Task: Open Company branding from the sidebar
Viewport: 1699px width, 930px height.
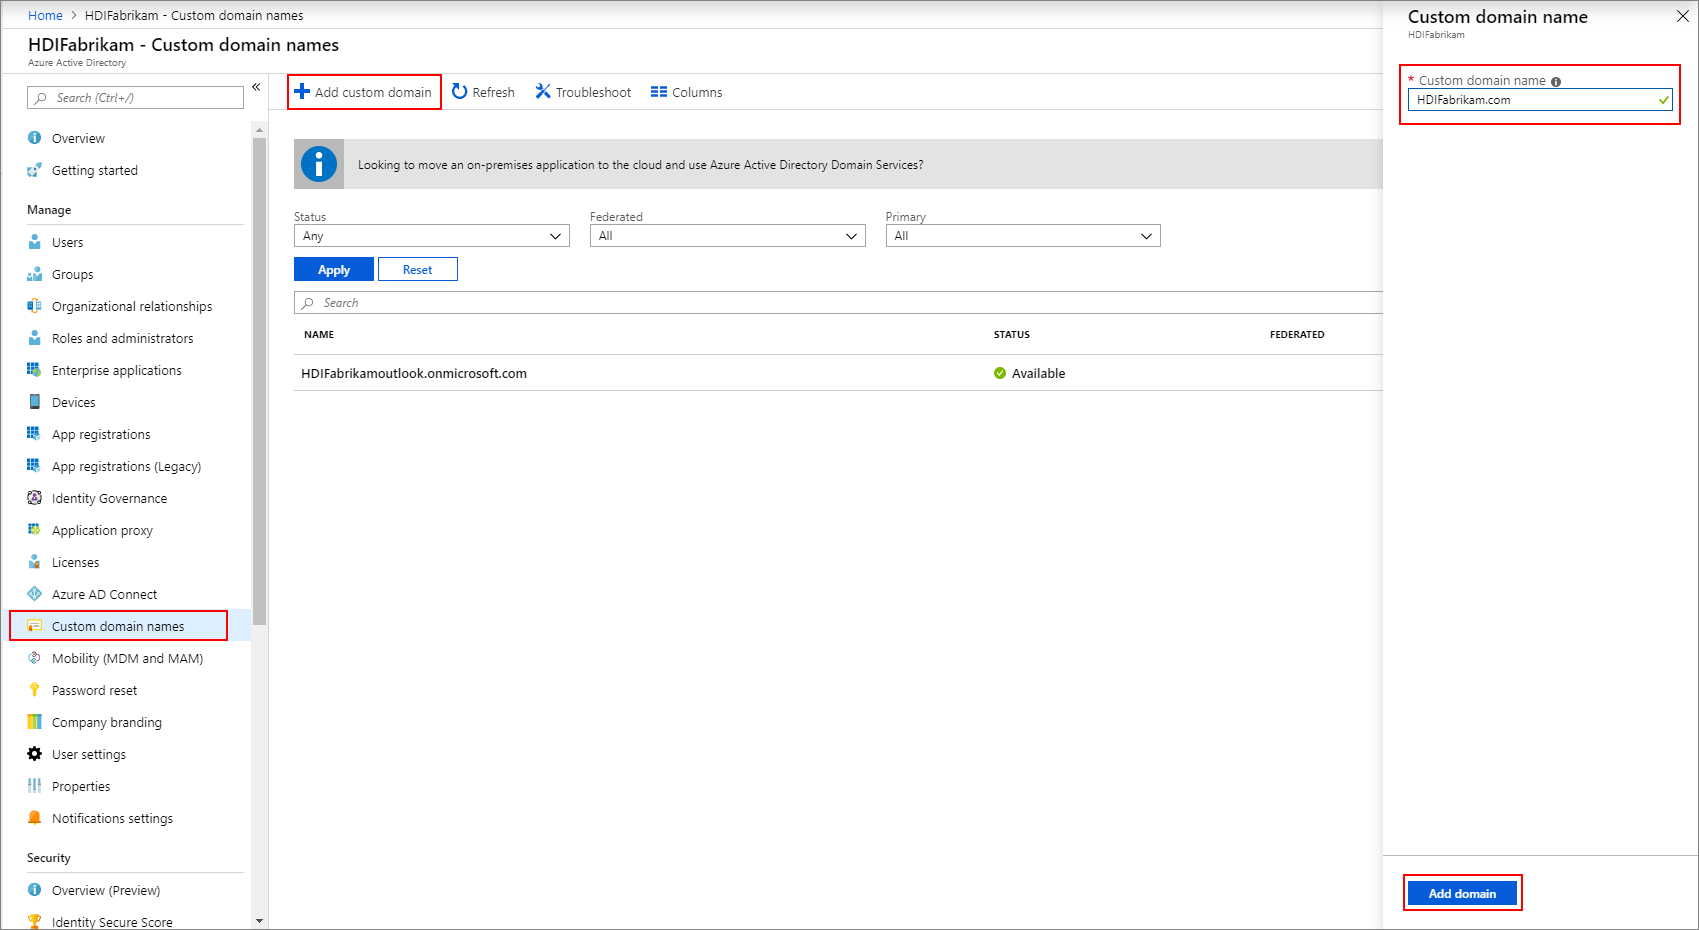Action: pos(106,722)
